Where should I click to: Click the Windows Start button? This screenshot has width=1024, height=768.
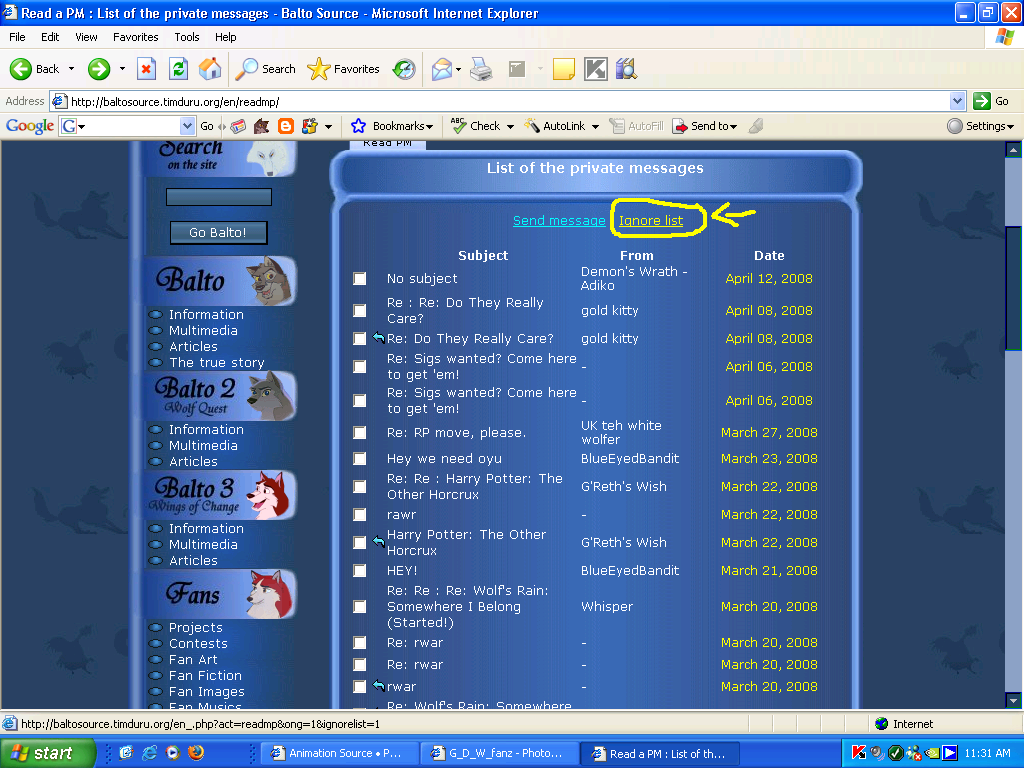47,753
